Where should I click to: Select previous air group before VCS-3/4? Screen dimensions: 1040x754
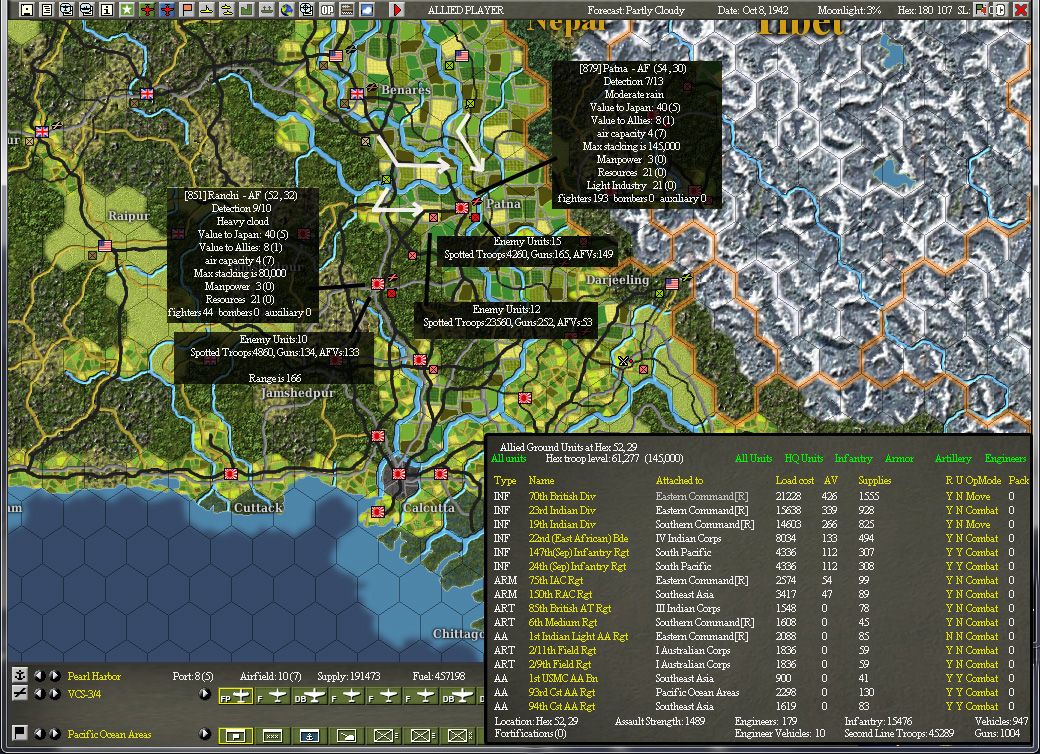click(x=40, y=694)
